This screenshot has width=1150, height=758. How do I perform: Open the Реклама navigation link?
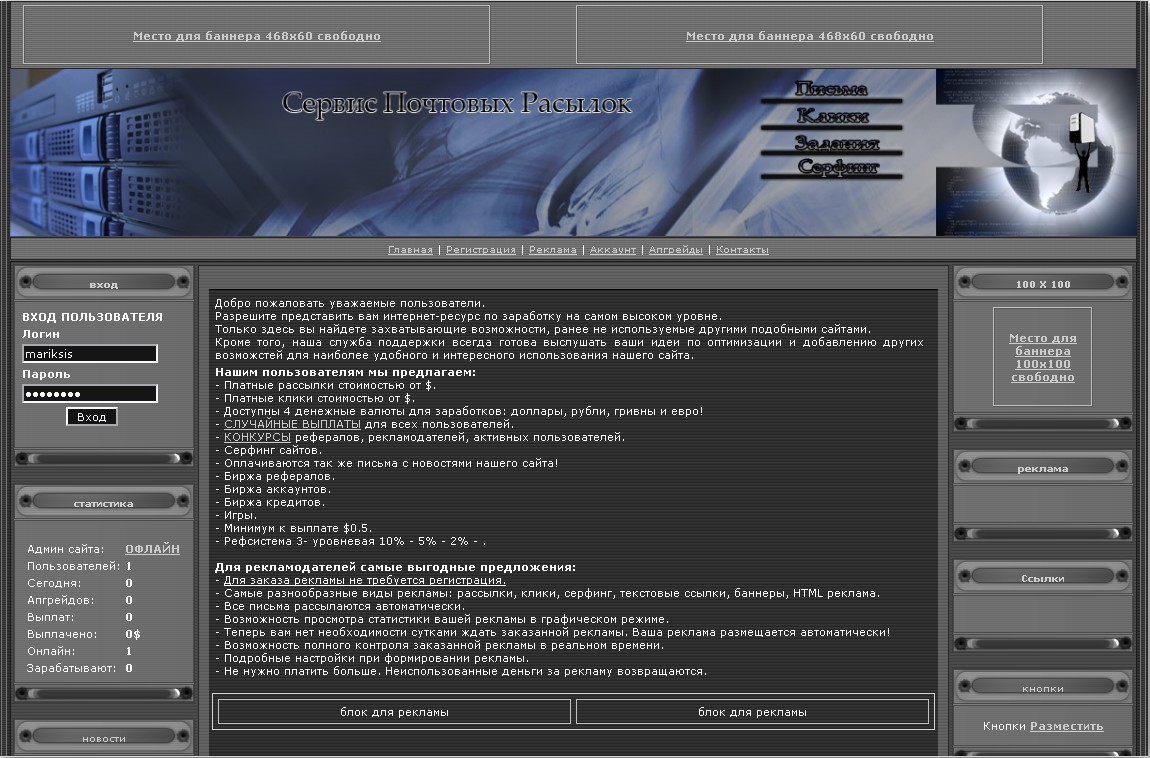point(553,250)
